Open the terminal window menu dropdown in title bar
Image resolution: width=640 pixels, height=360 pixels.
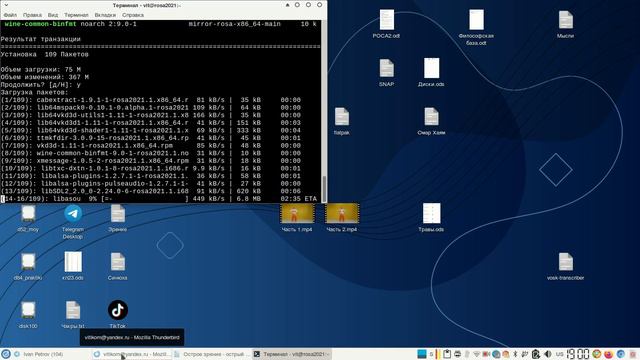(x=6, y=5)
